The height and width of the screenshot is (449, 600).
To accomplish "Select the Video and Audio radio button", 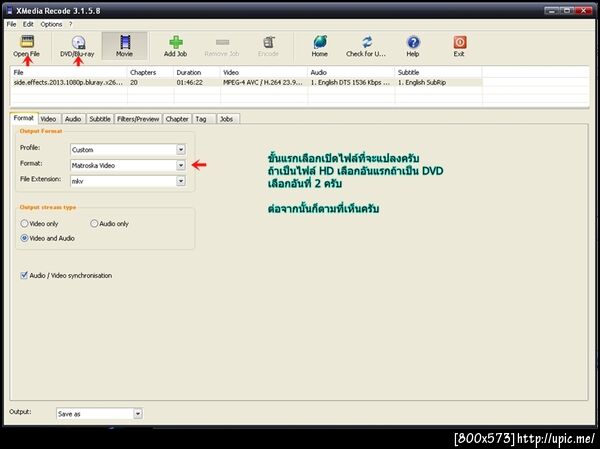I will pyautogui.click(x=24, y=238).
